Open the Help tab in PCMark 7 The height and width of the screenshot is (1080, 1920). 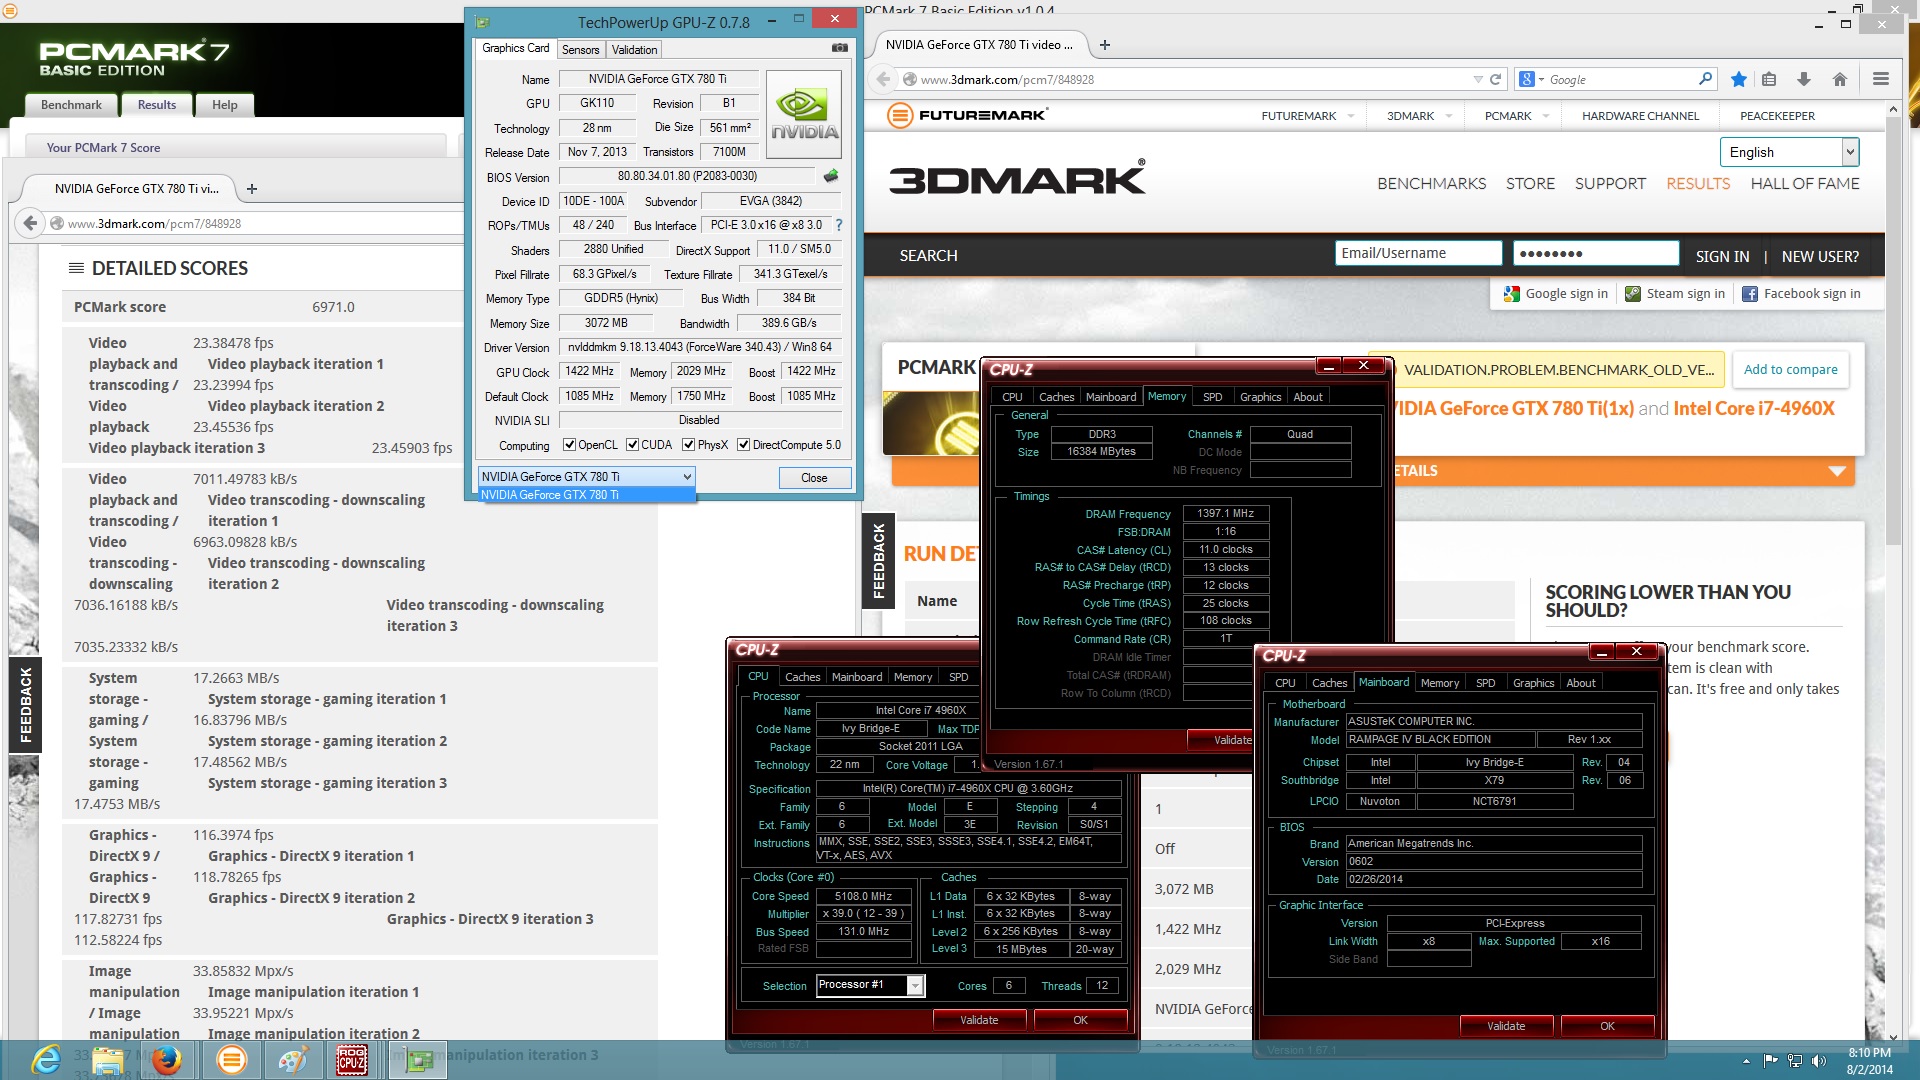[x=225, y=105]
